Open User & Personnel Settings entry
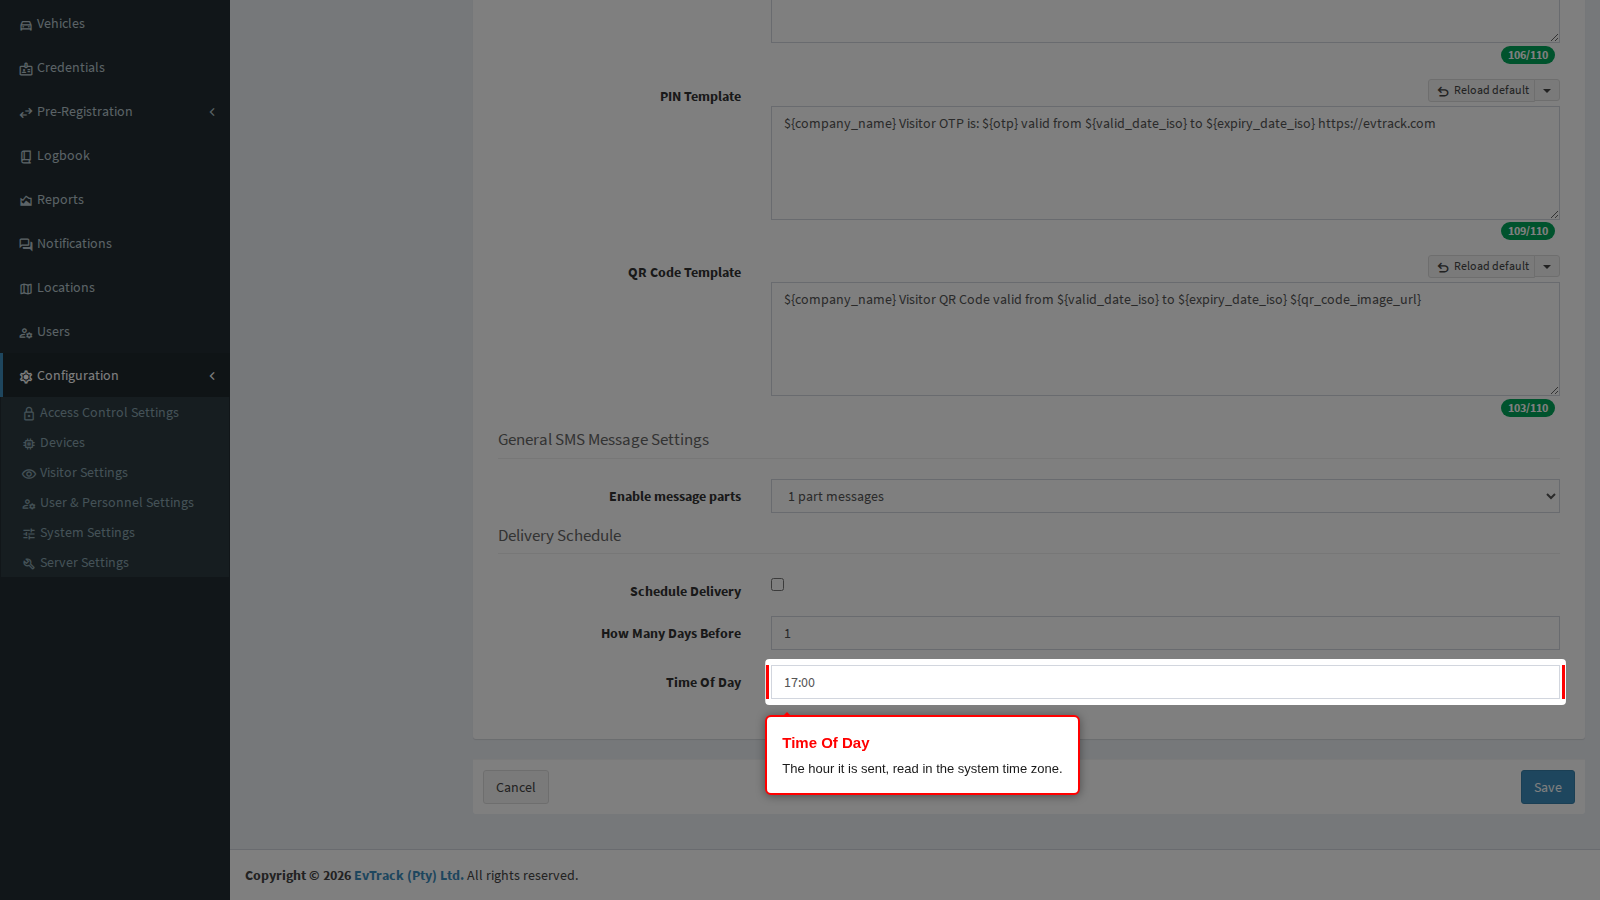Viewport: 1600px width, 900px height. [x=115, y=502]
